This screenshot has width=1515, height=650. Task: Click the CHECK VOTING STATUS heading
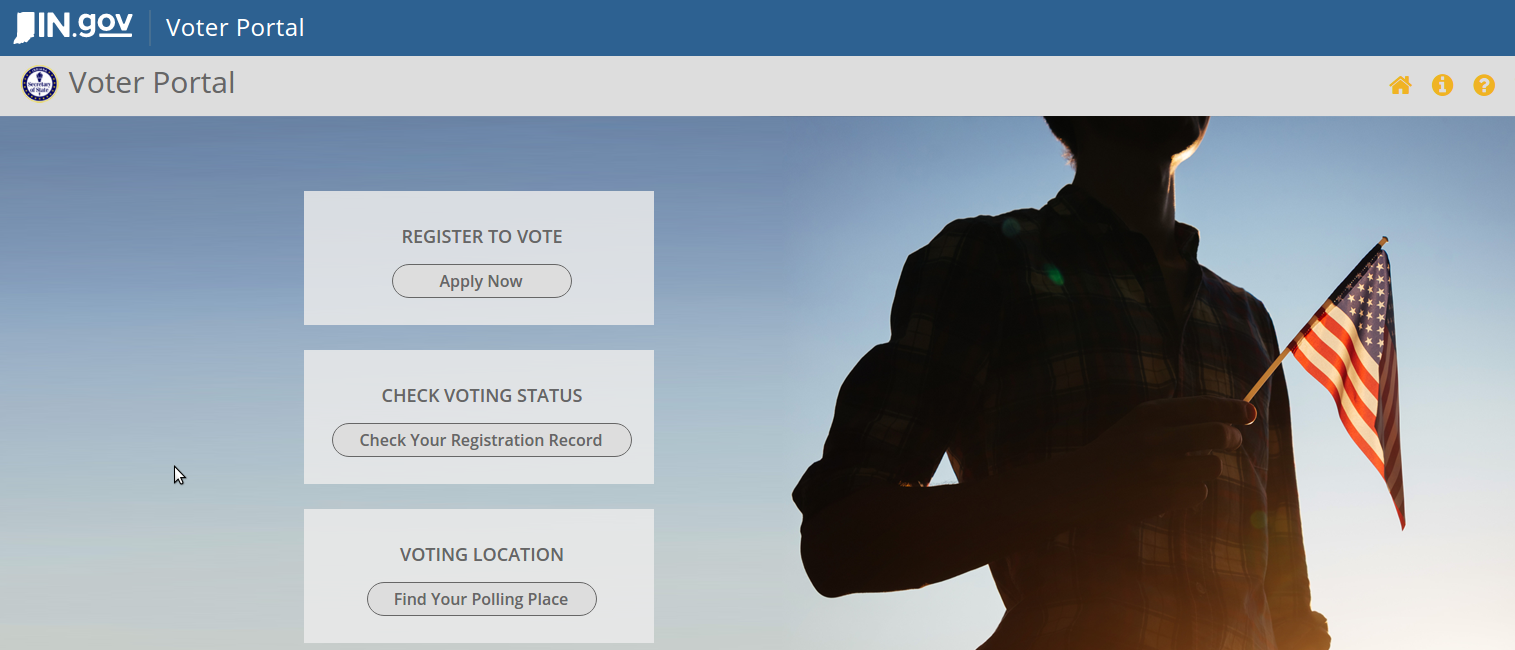pos(482,396)
